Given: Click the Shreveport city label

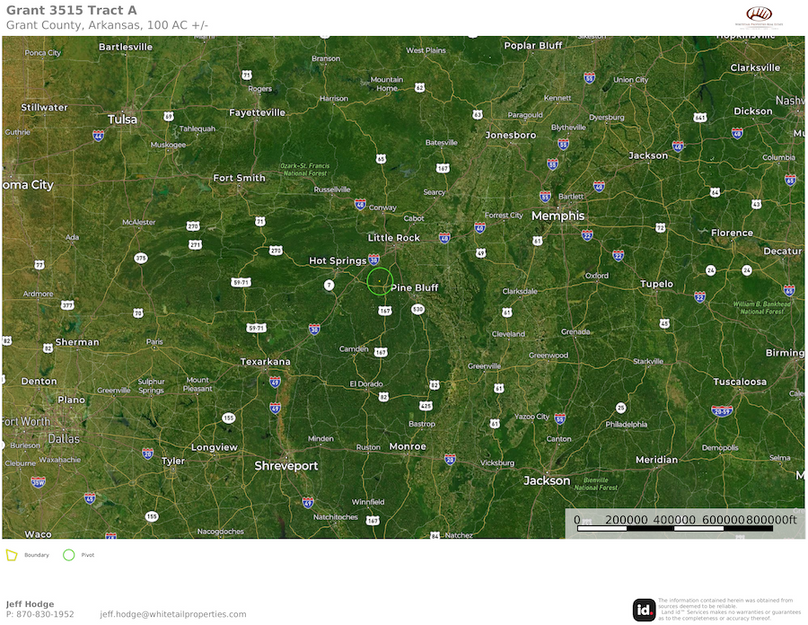Looking at the screenshot, I should (286, 466).
